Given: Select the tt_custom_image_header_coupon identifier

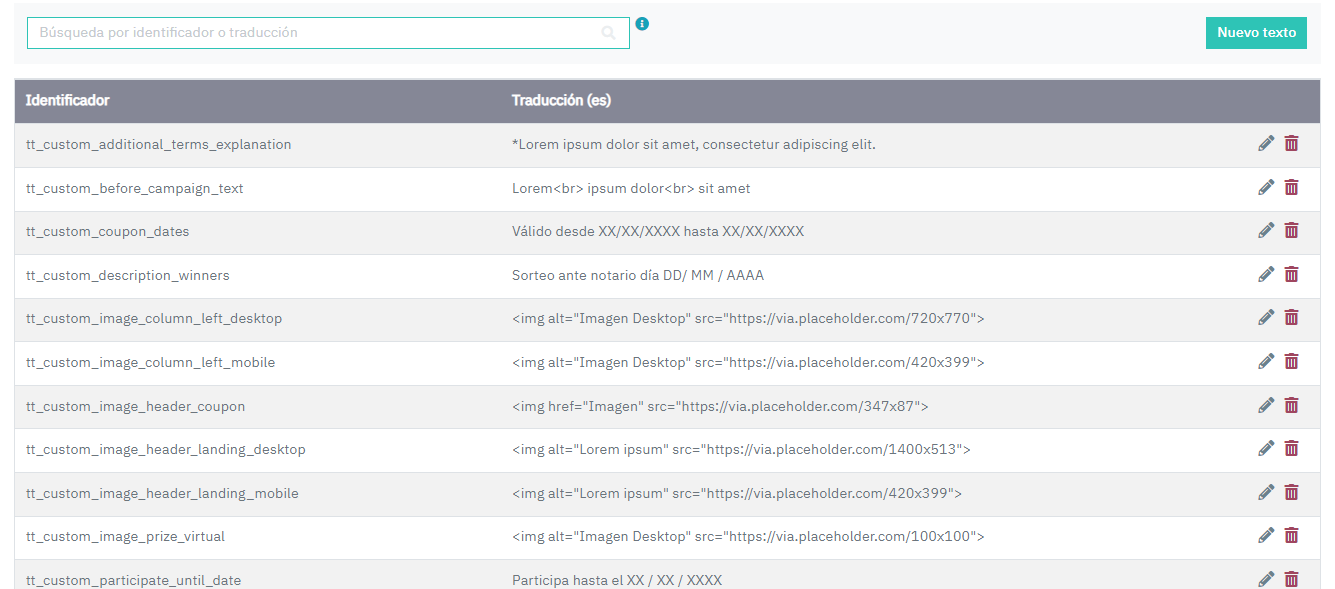Looking at the screenshot, I should (136, 407).
